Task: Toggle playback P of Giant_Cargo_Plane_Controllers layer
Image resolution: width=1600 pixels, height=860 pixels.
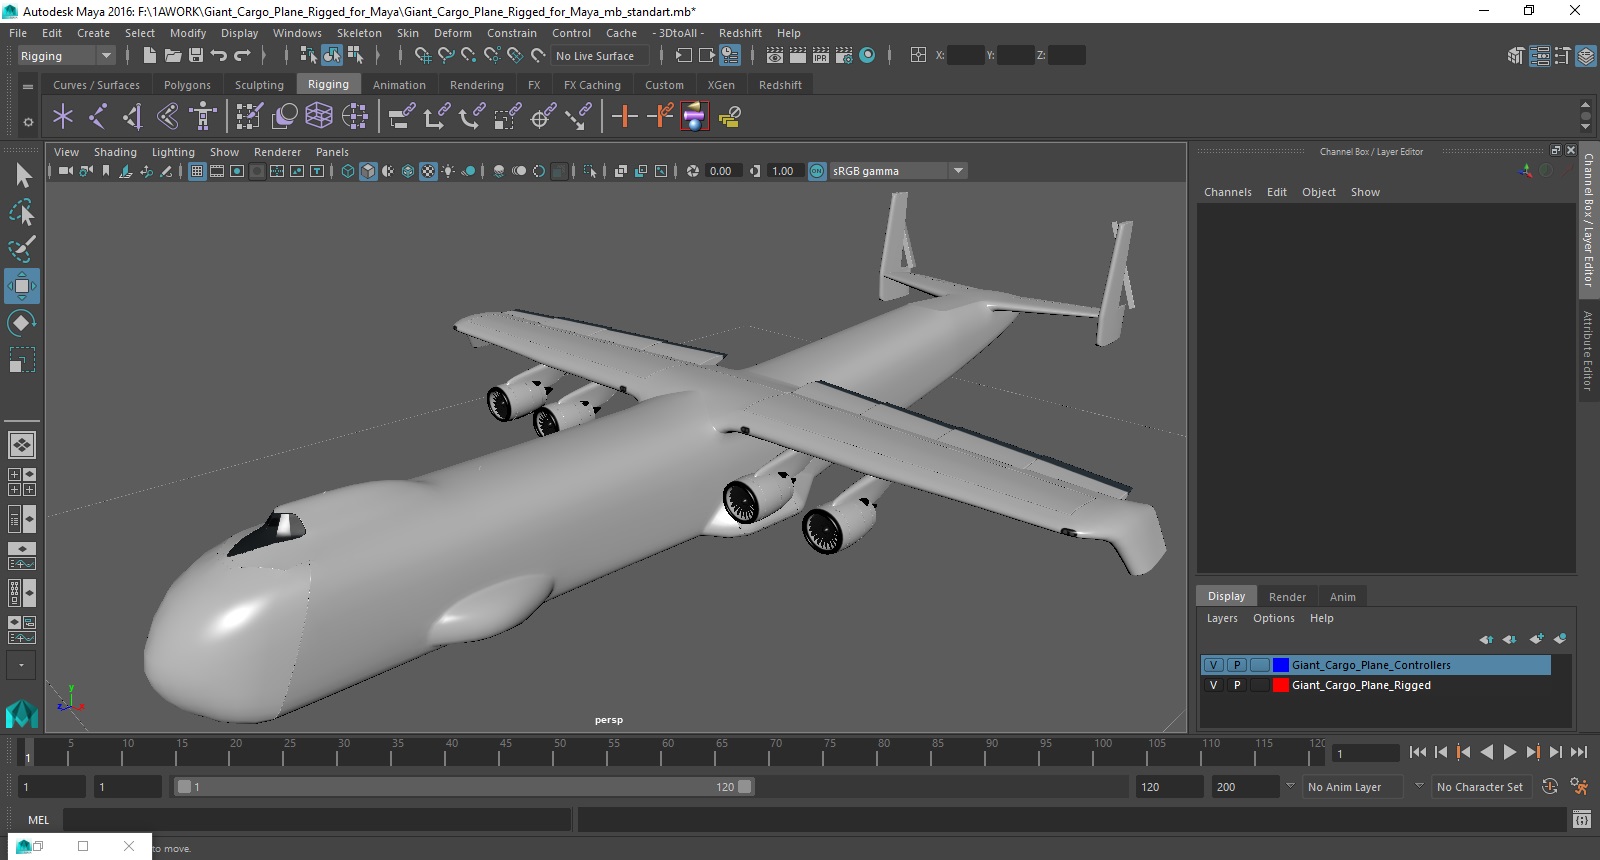Action: (x=1237, y=665)
